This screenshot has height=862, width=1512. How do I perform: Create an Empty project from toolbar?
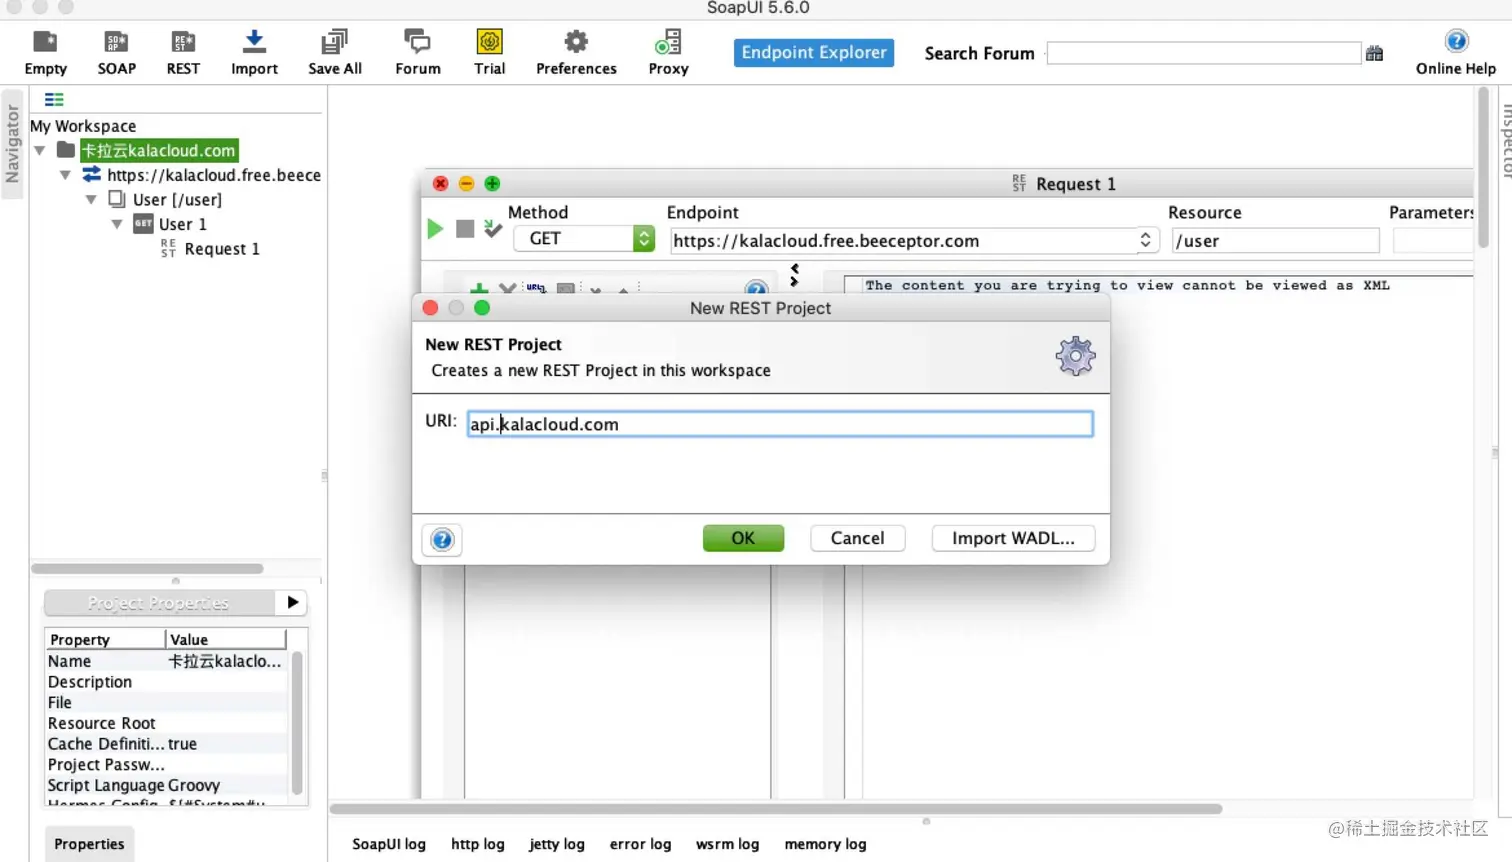45,52
